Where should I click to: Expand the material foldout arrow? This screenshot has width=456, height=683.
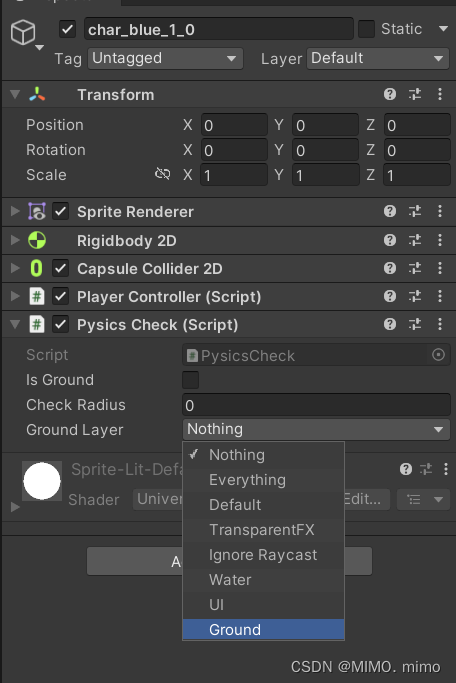point(15,507)
